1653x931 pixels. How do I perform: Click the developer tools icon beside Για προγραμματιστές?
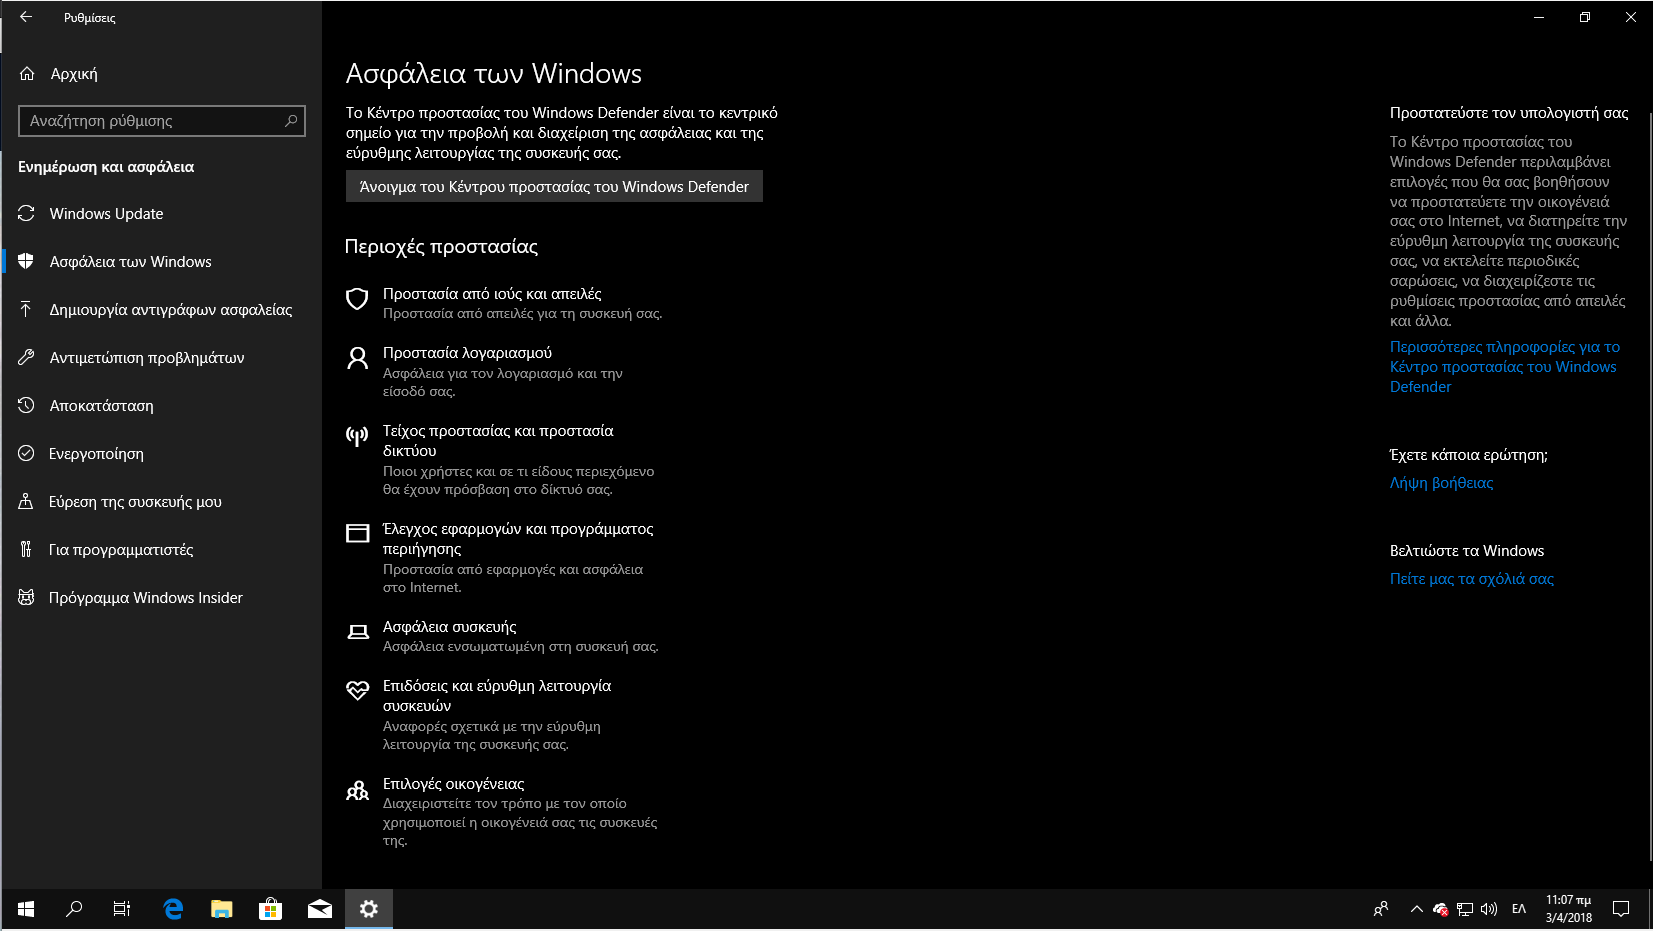coord(26,549)
